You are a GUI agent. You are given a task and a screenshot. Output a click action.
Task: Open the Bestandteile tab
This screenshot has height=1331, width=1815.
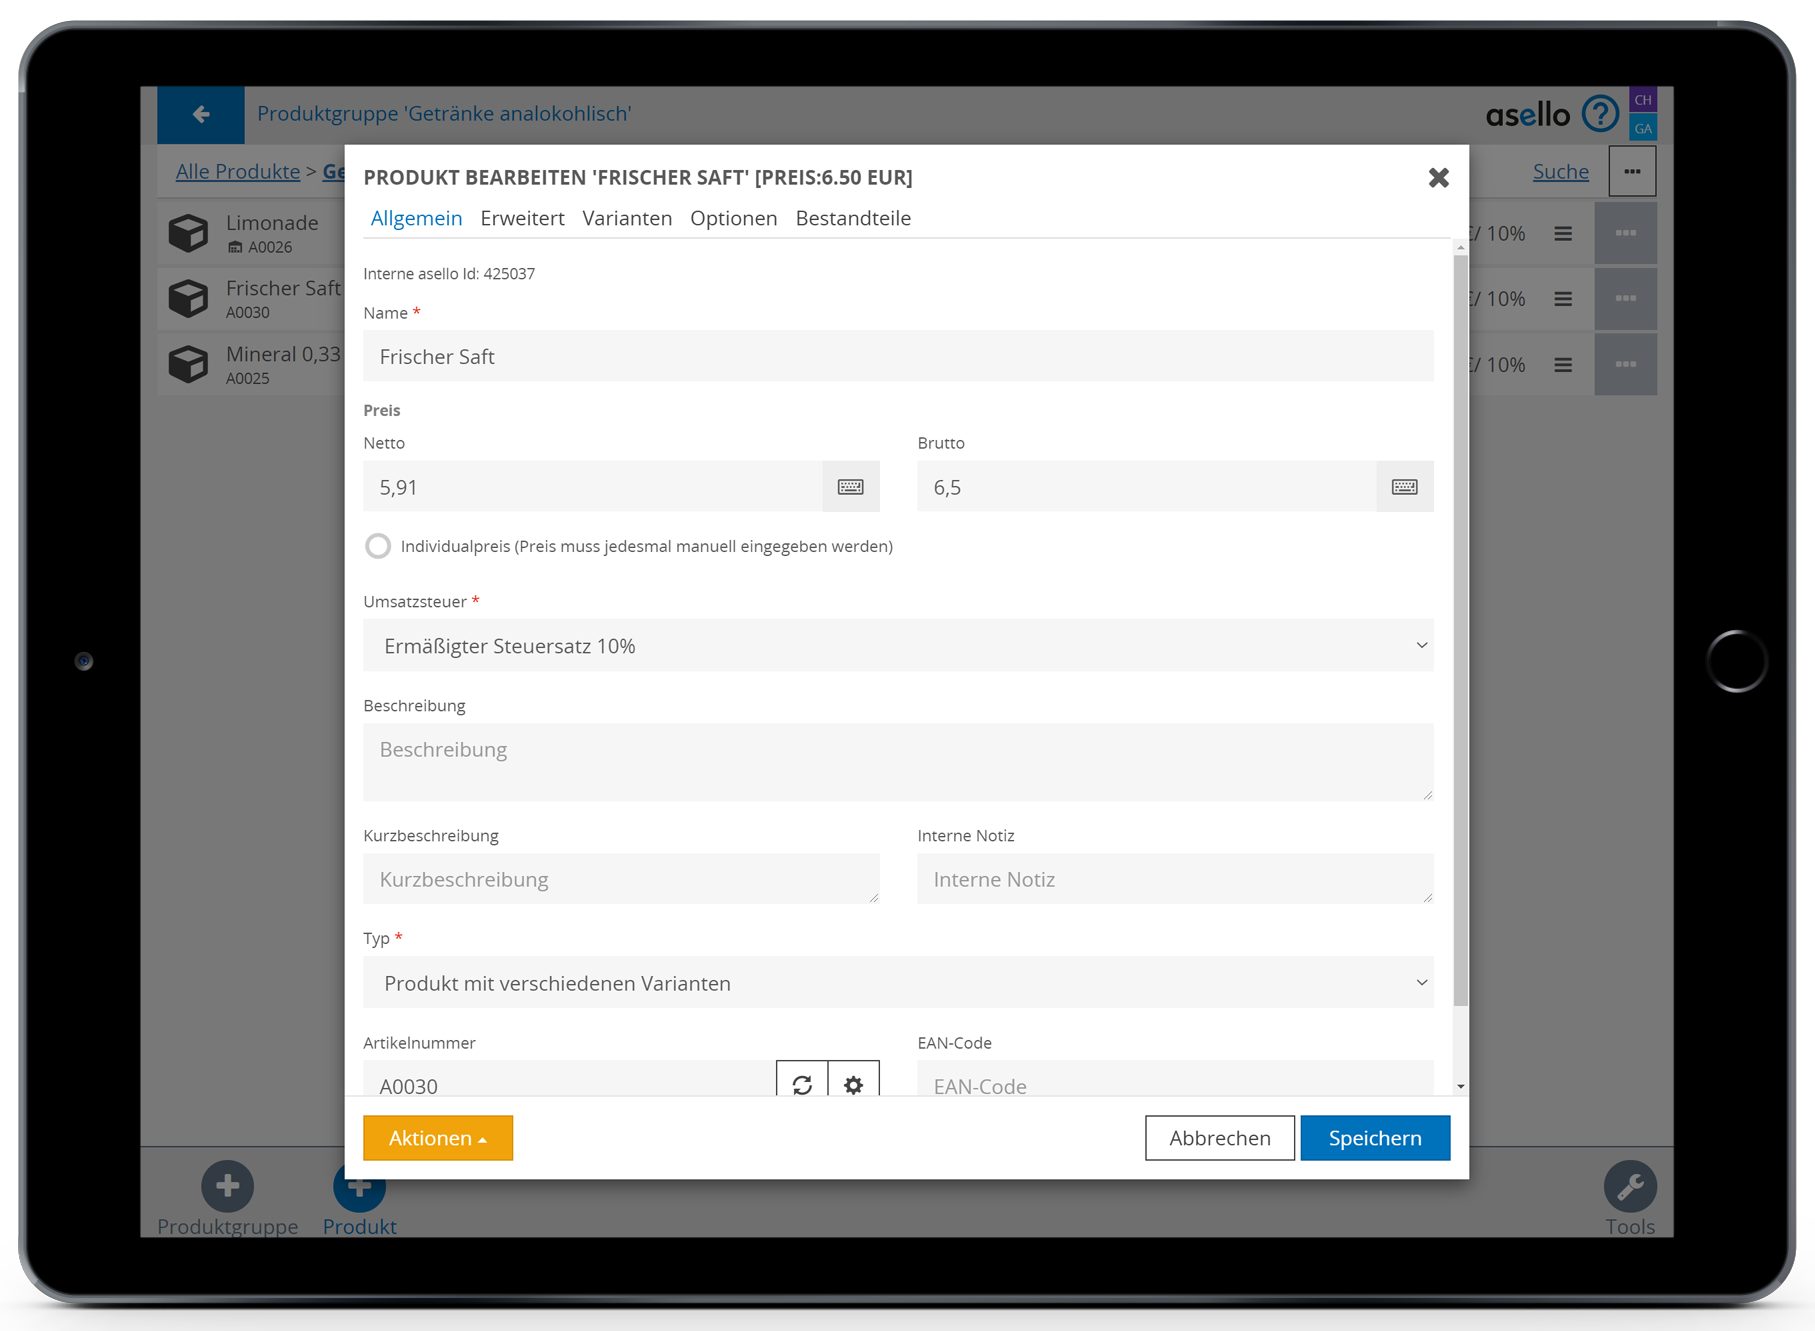point(853,218)
